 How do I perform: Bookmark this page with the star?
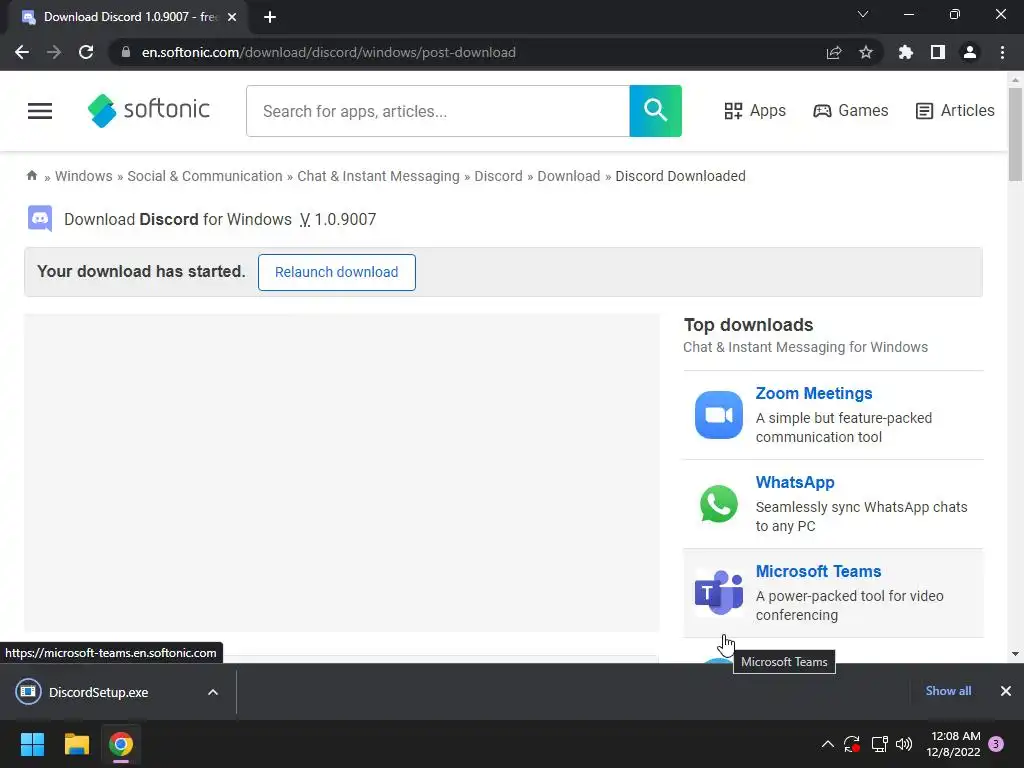(x=866, y=52)
